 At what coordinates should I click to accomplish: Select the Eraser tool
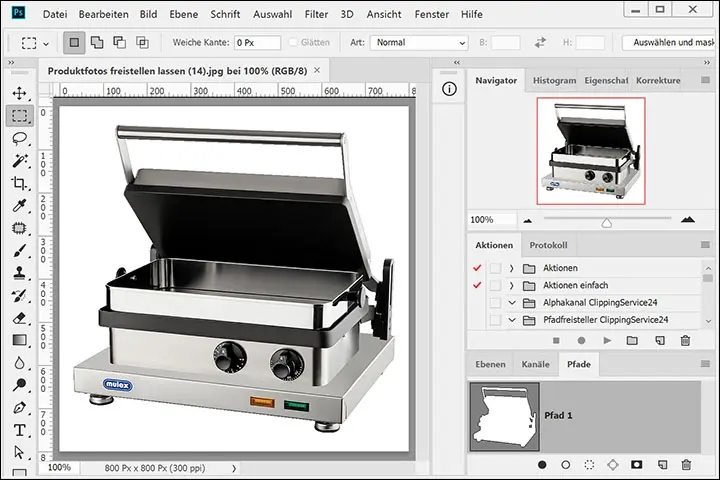(19, 318)
